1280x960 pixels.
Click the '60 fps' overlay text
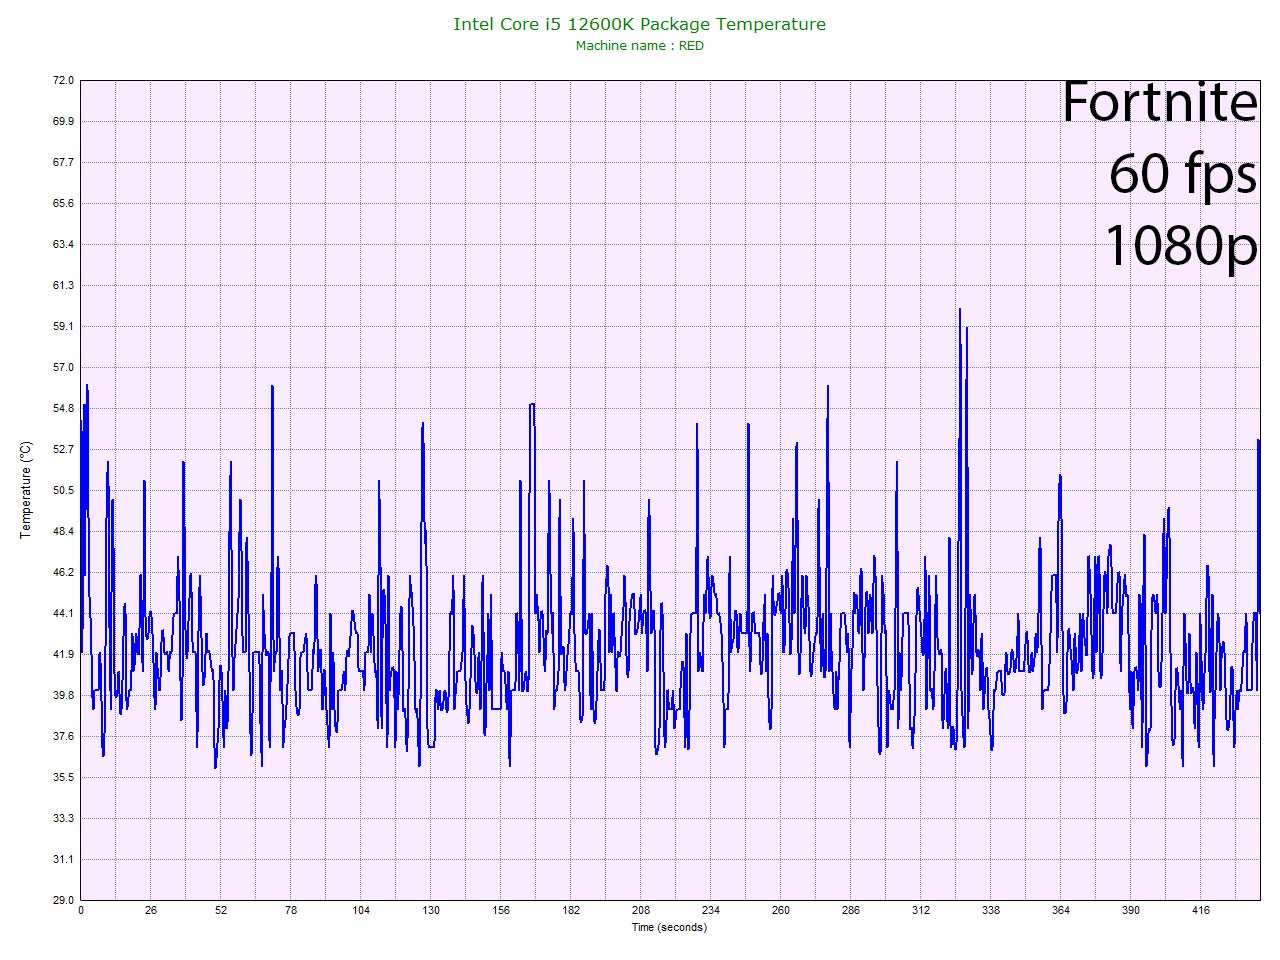1182,173
